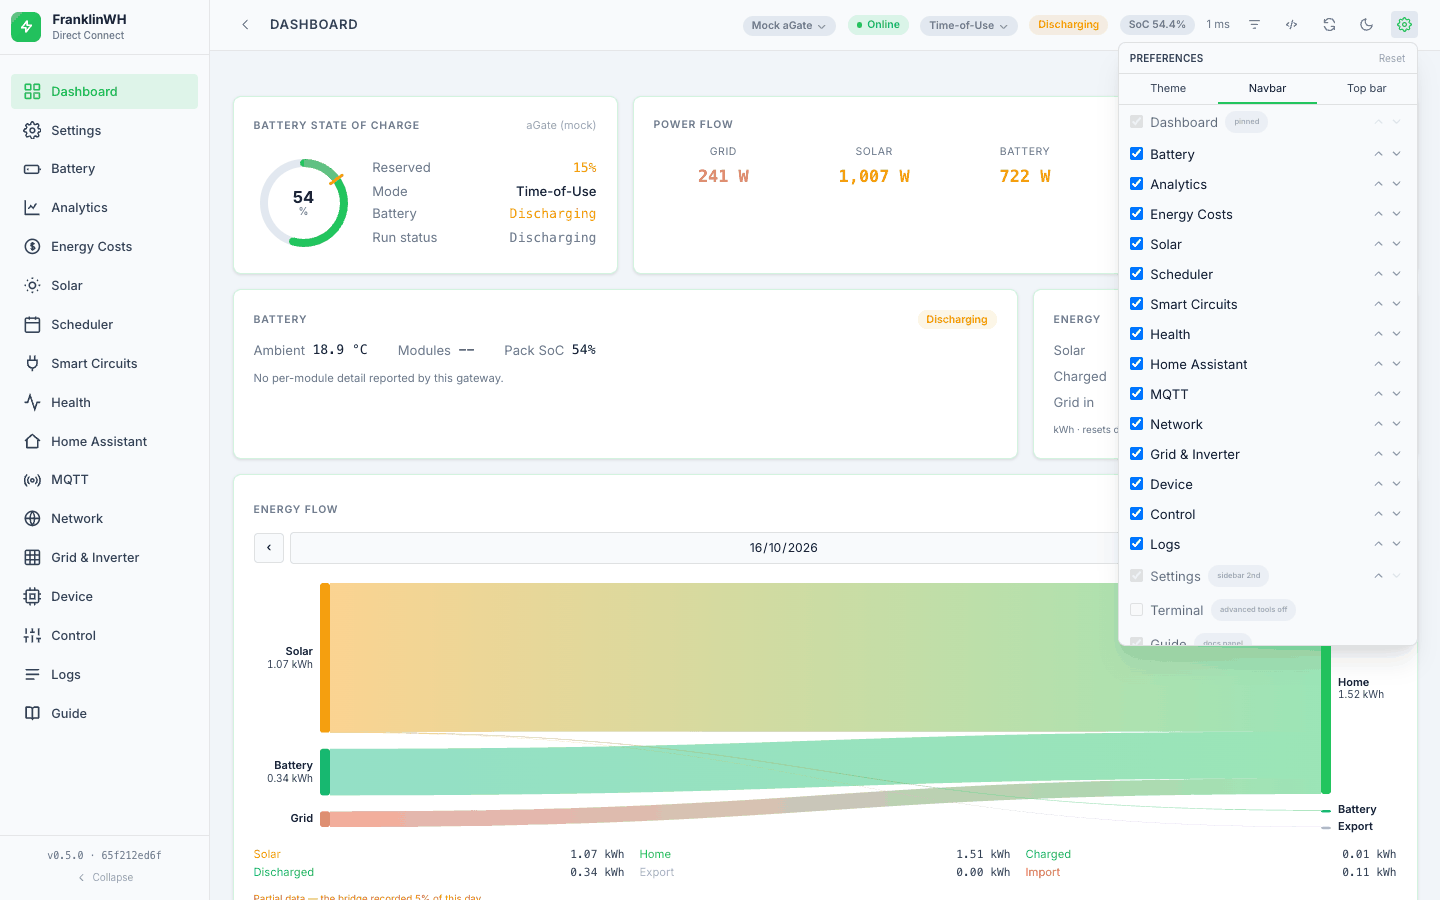Image resolution: width=1440 pixels, height=900 pixels.
Task: Move Health down in the navbar order
Action: 1397,334
